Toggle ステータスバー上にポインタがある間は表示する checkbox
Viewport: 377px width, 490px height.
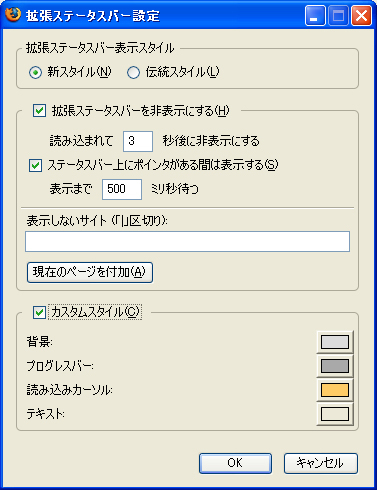click(x=36, y=165)
